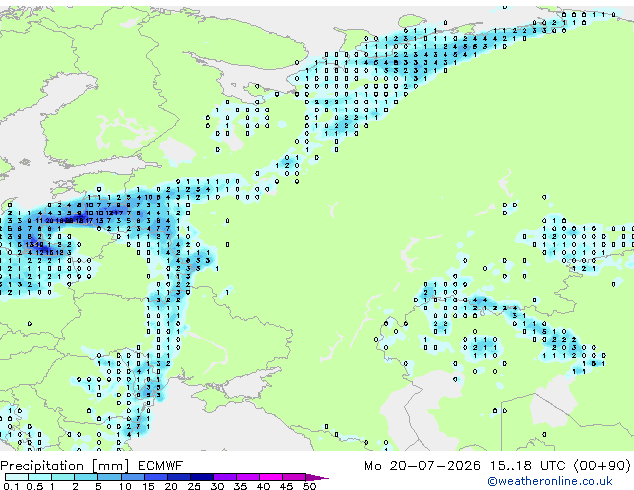634x490 pixels.
Task: Click the 25–30 mm dark navy legend box
Action: [202, 477]
